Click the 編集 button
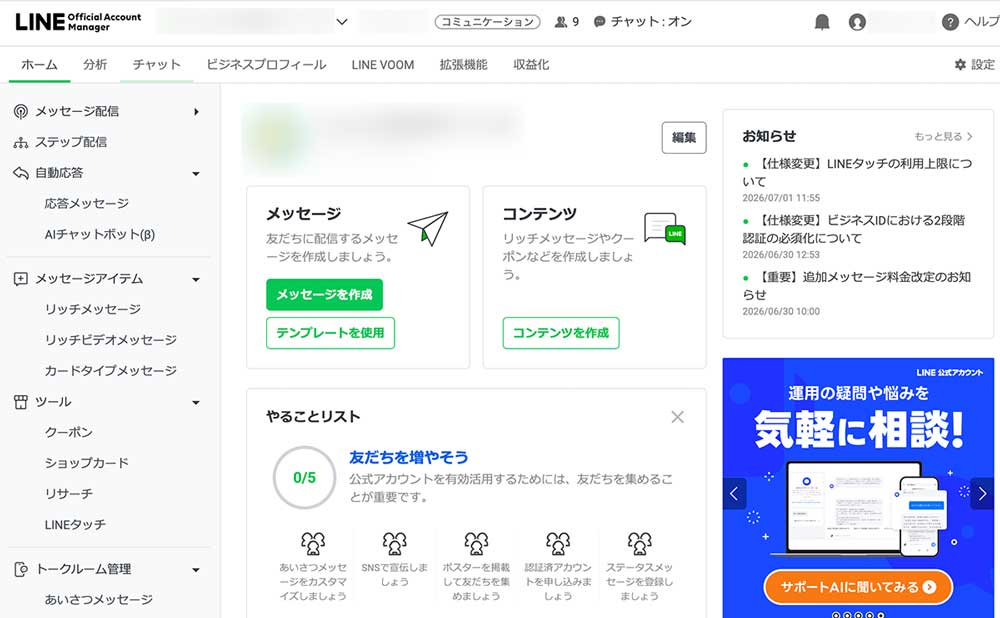1000x618 pixels. 684,138
